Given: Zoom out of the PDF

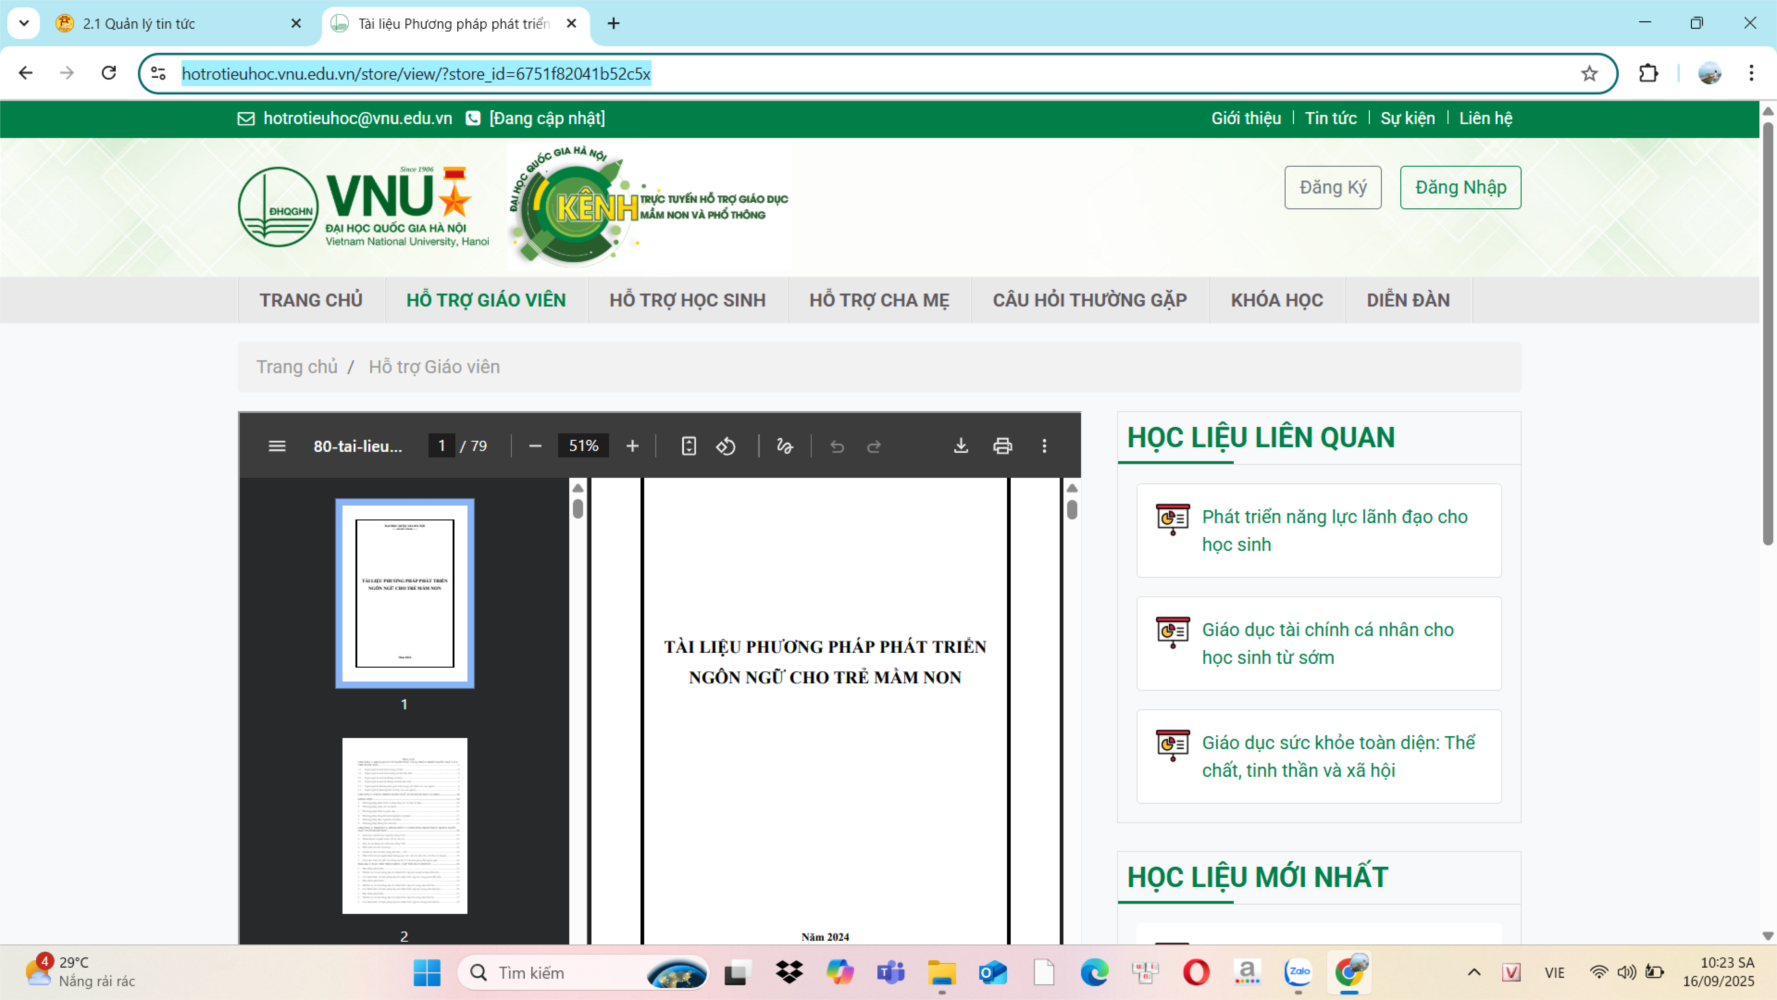Looking at the screenshot, I should pos(535,446).
